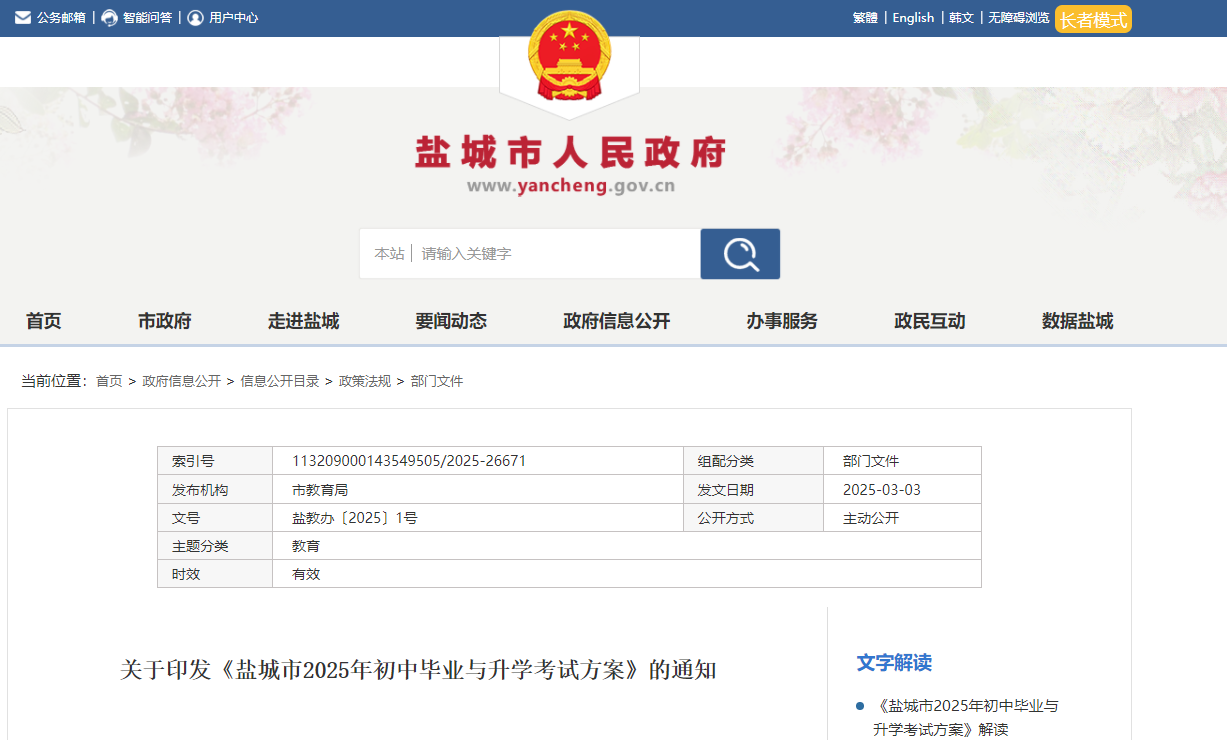Select 数据盐城 in the navigation bar
This screenshot has width=1227, height=740.
pyautogui.click(x=1077, y=321)
